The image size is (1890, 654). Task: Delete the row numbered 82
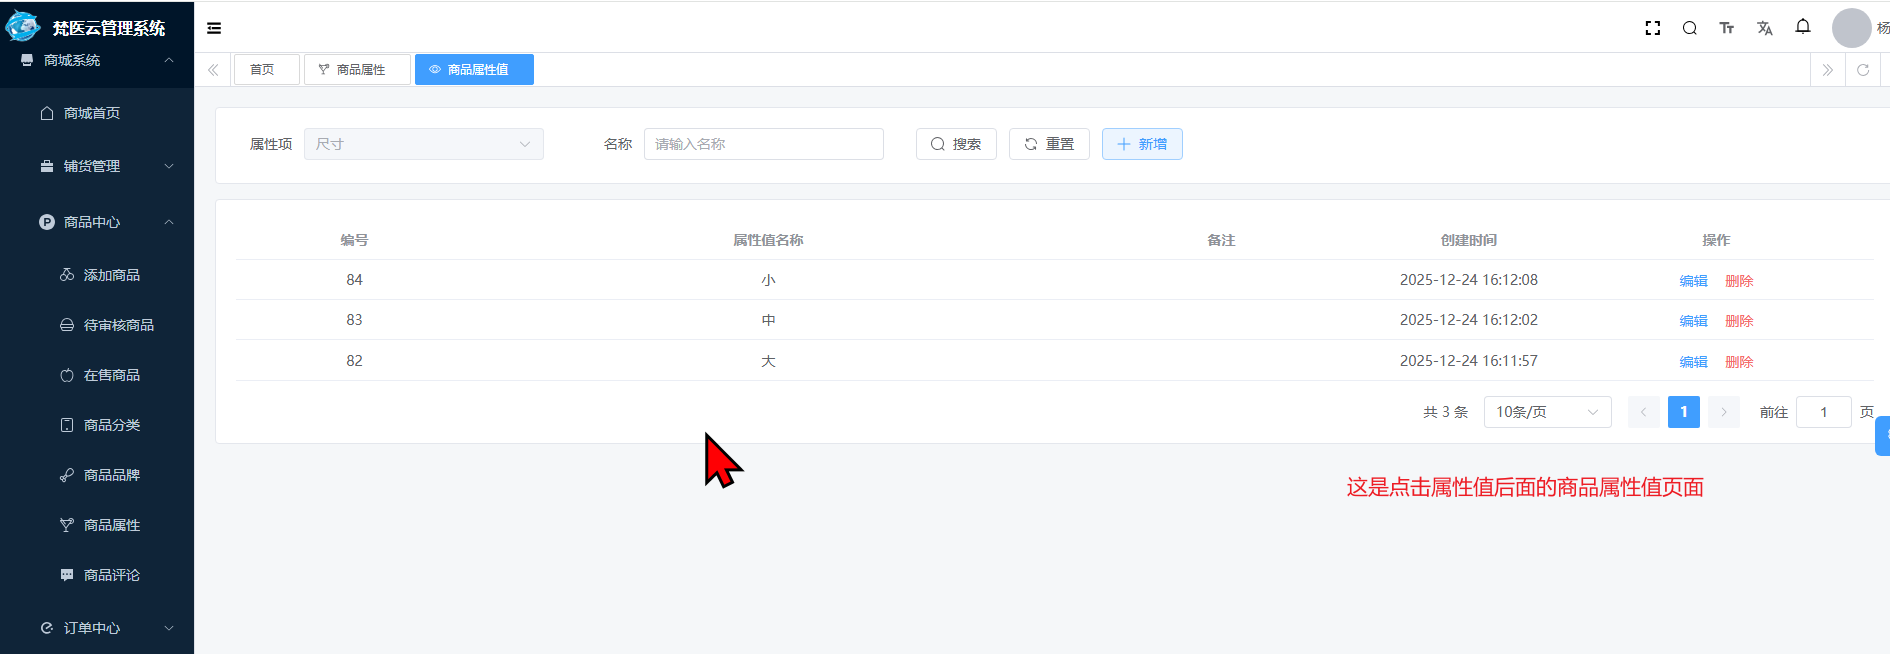point(1739,362)
